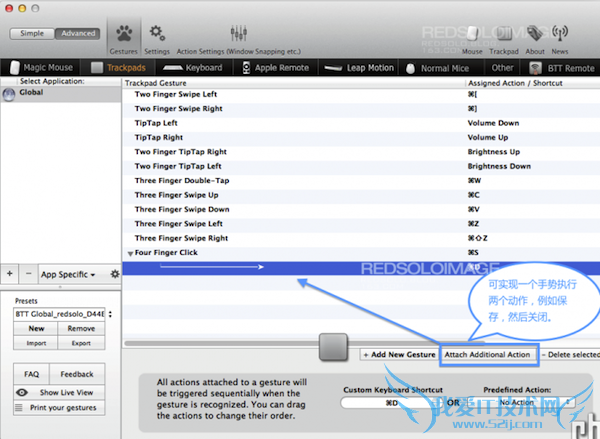Click the Trackpad Gesture column header

point(155,83)
